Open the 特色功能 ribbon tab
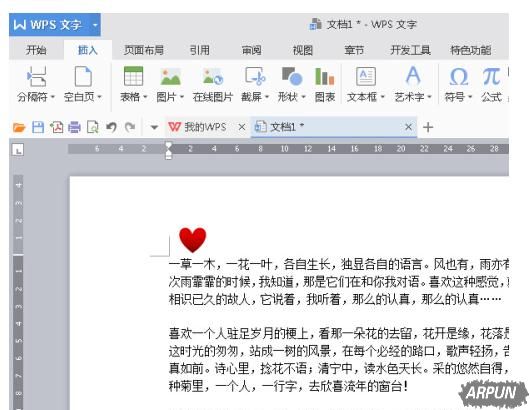This screenshot has height=410, width=530. 471,50
